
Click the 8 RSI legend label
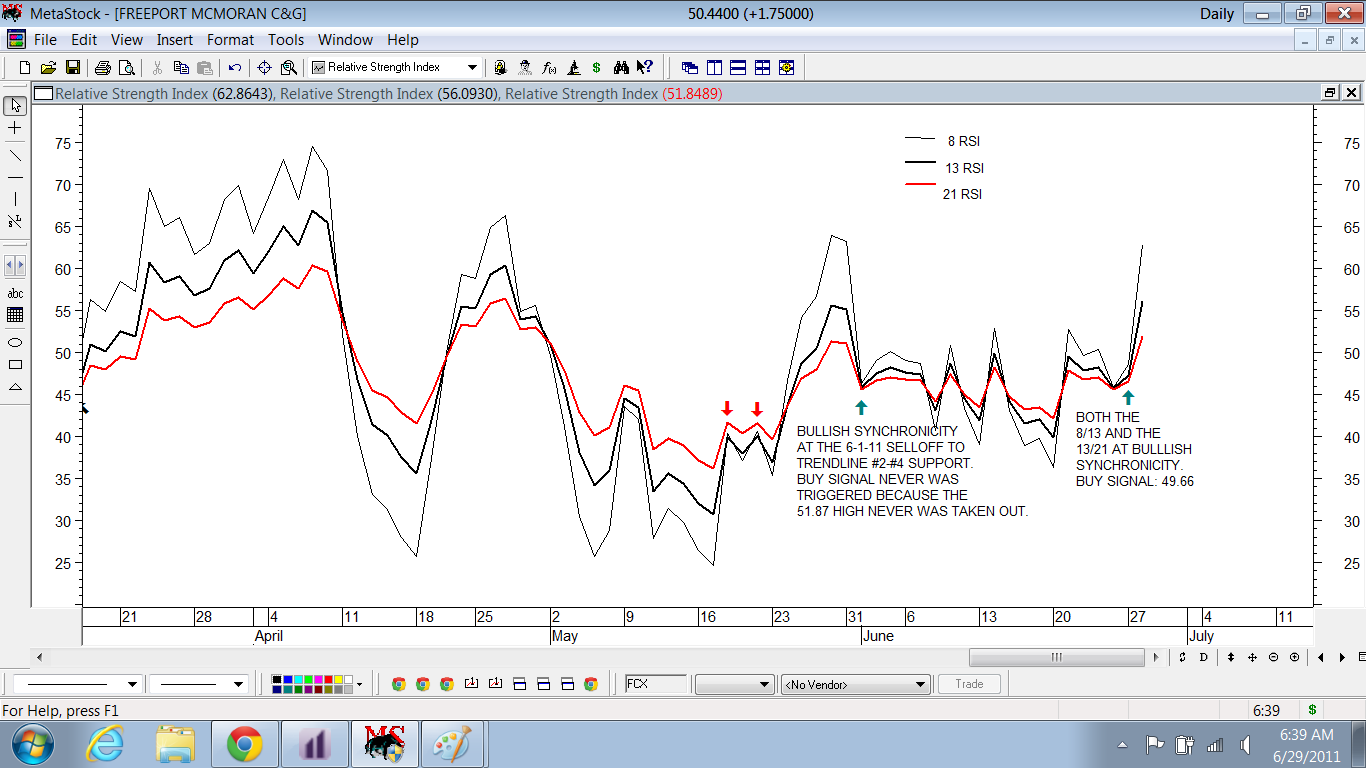coord(964,142)
